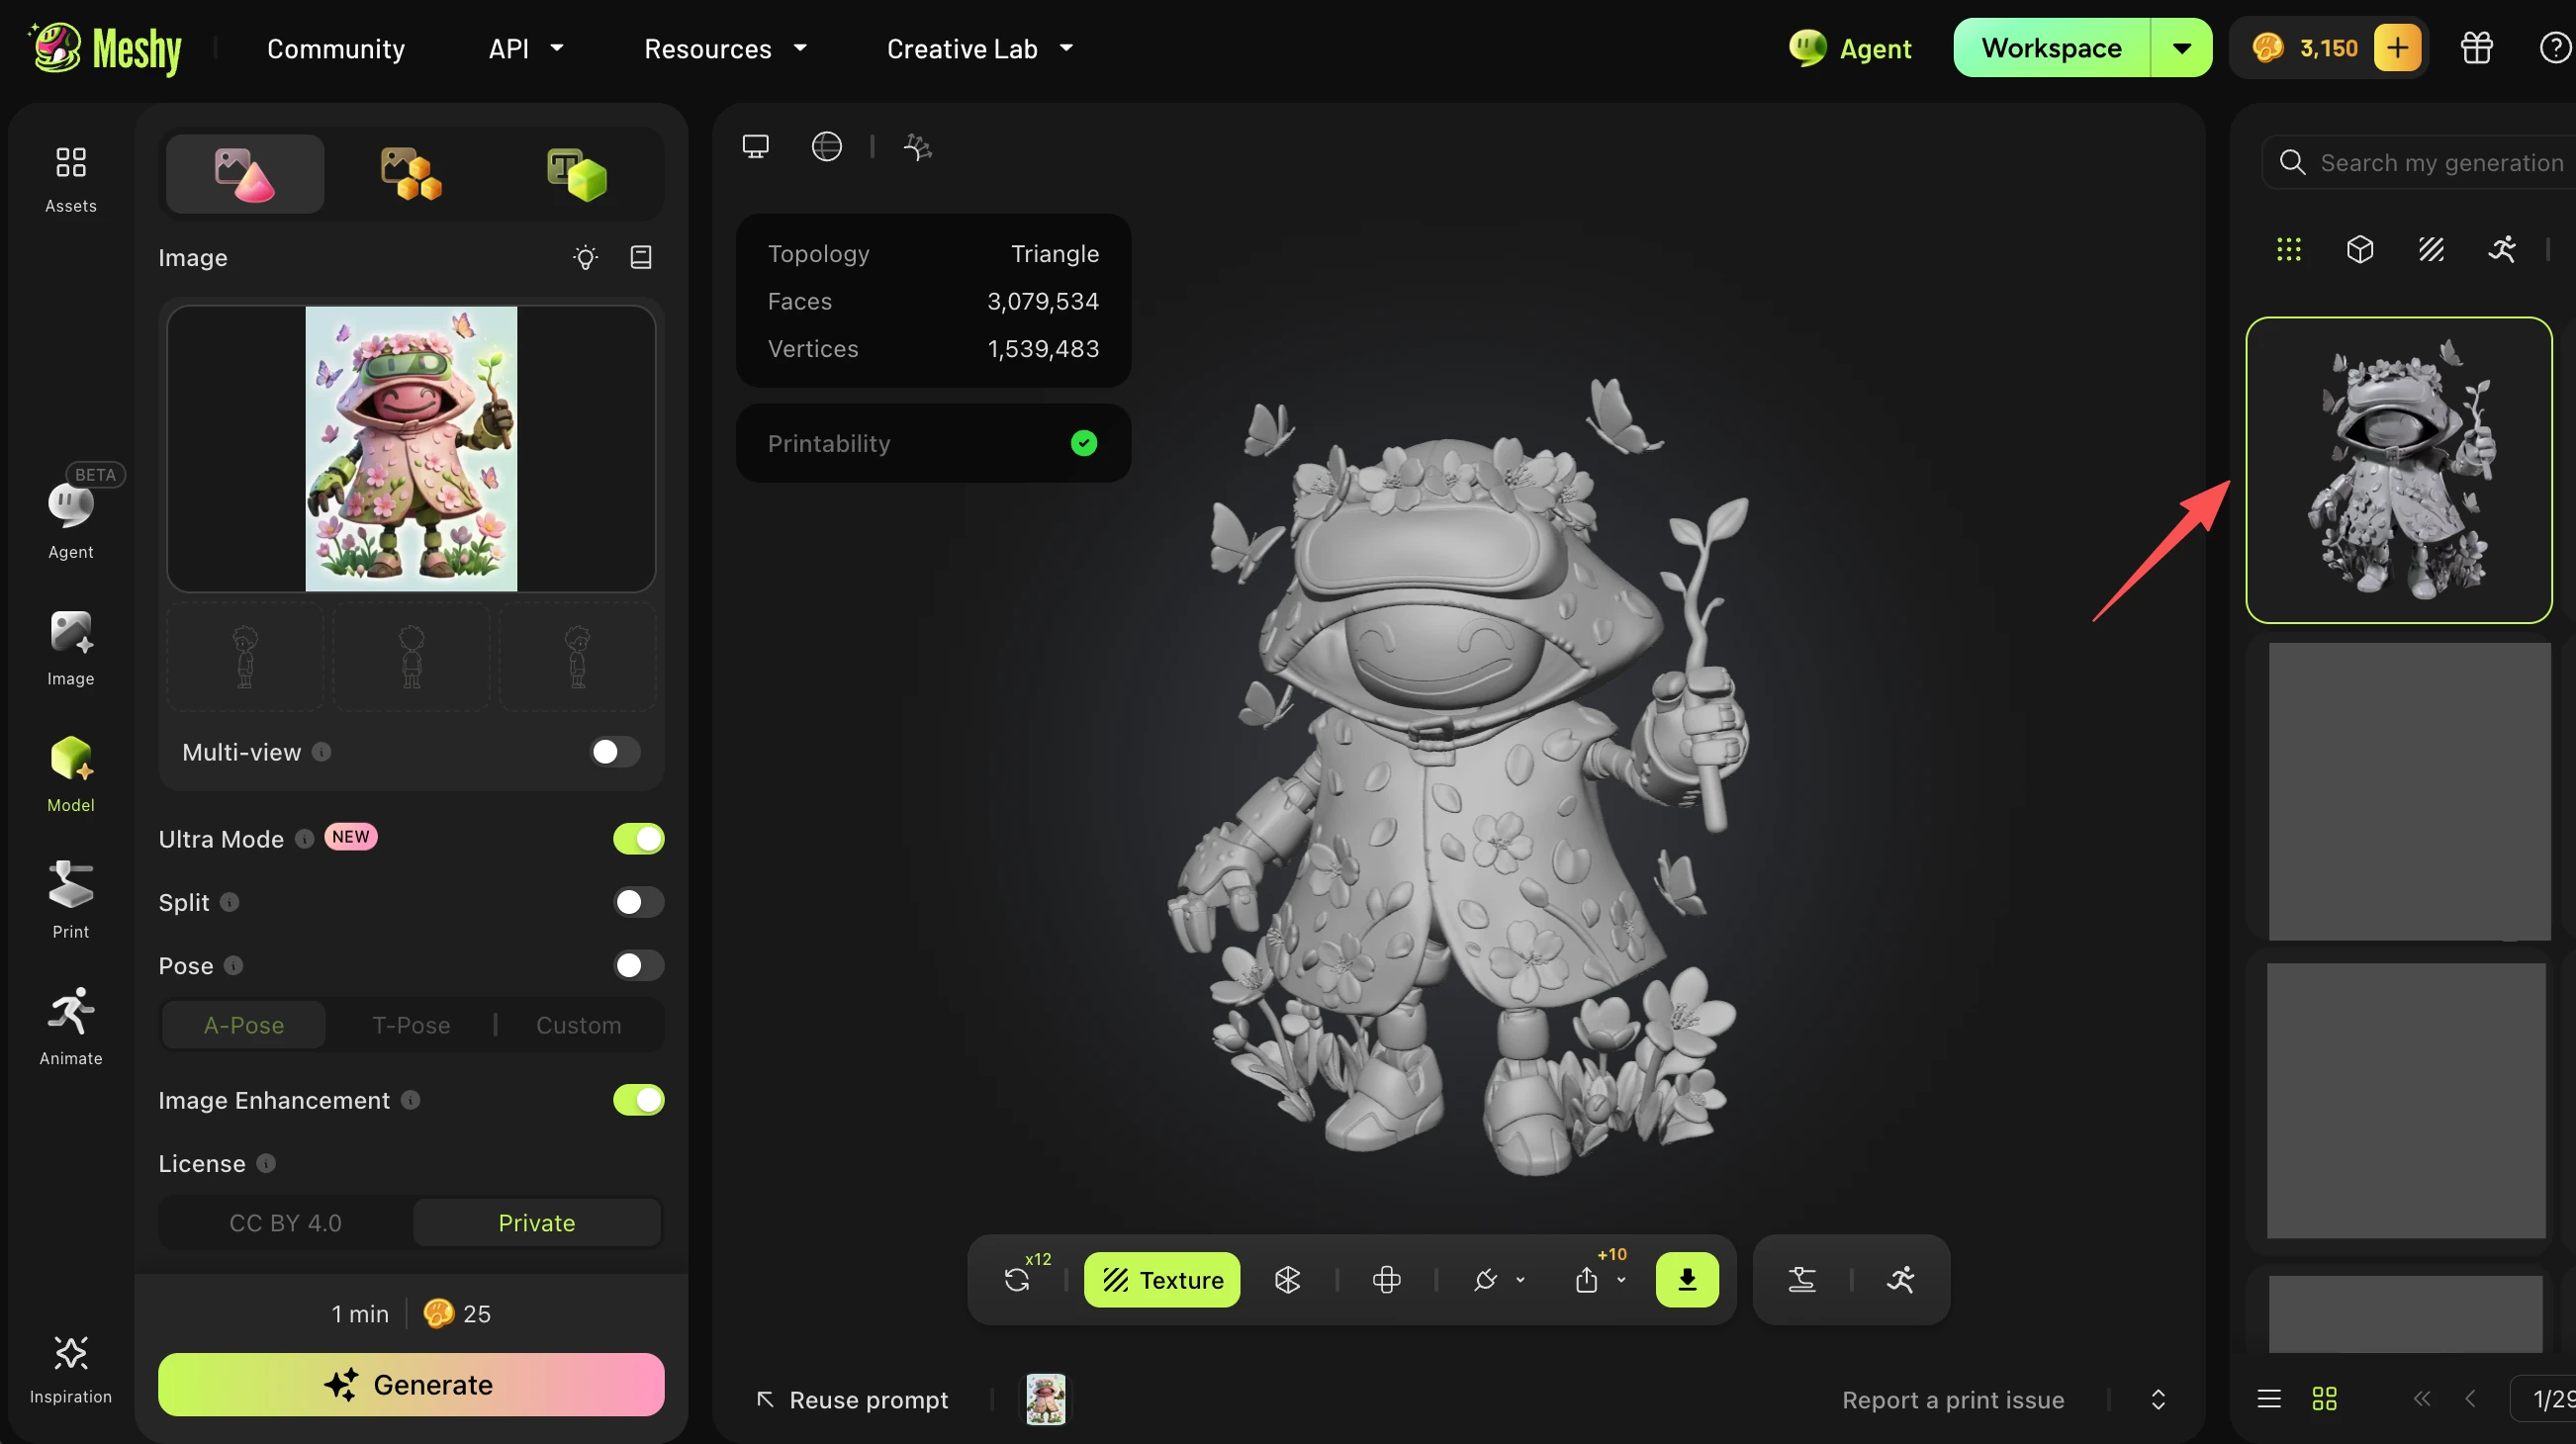Screen dimensions: 2576x1444
Task: Click the green download icon button
Action: click(x=1687, y=1279)
